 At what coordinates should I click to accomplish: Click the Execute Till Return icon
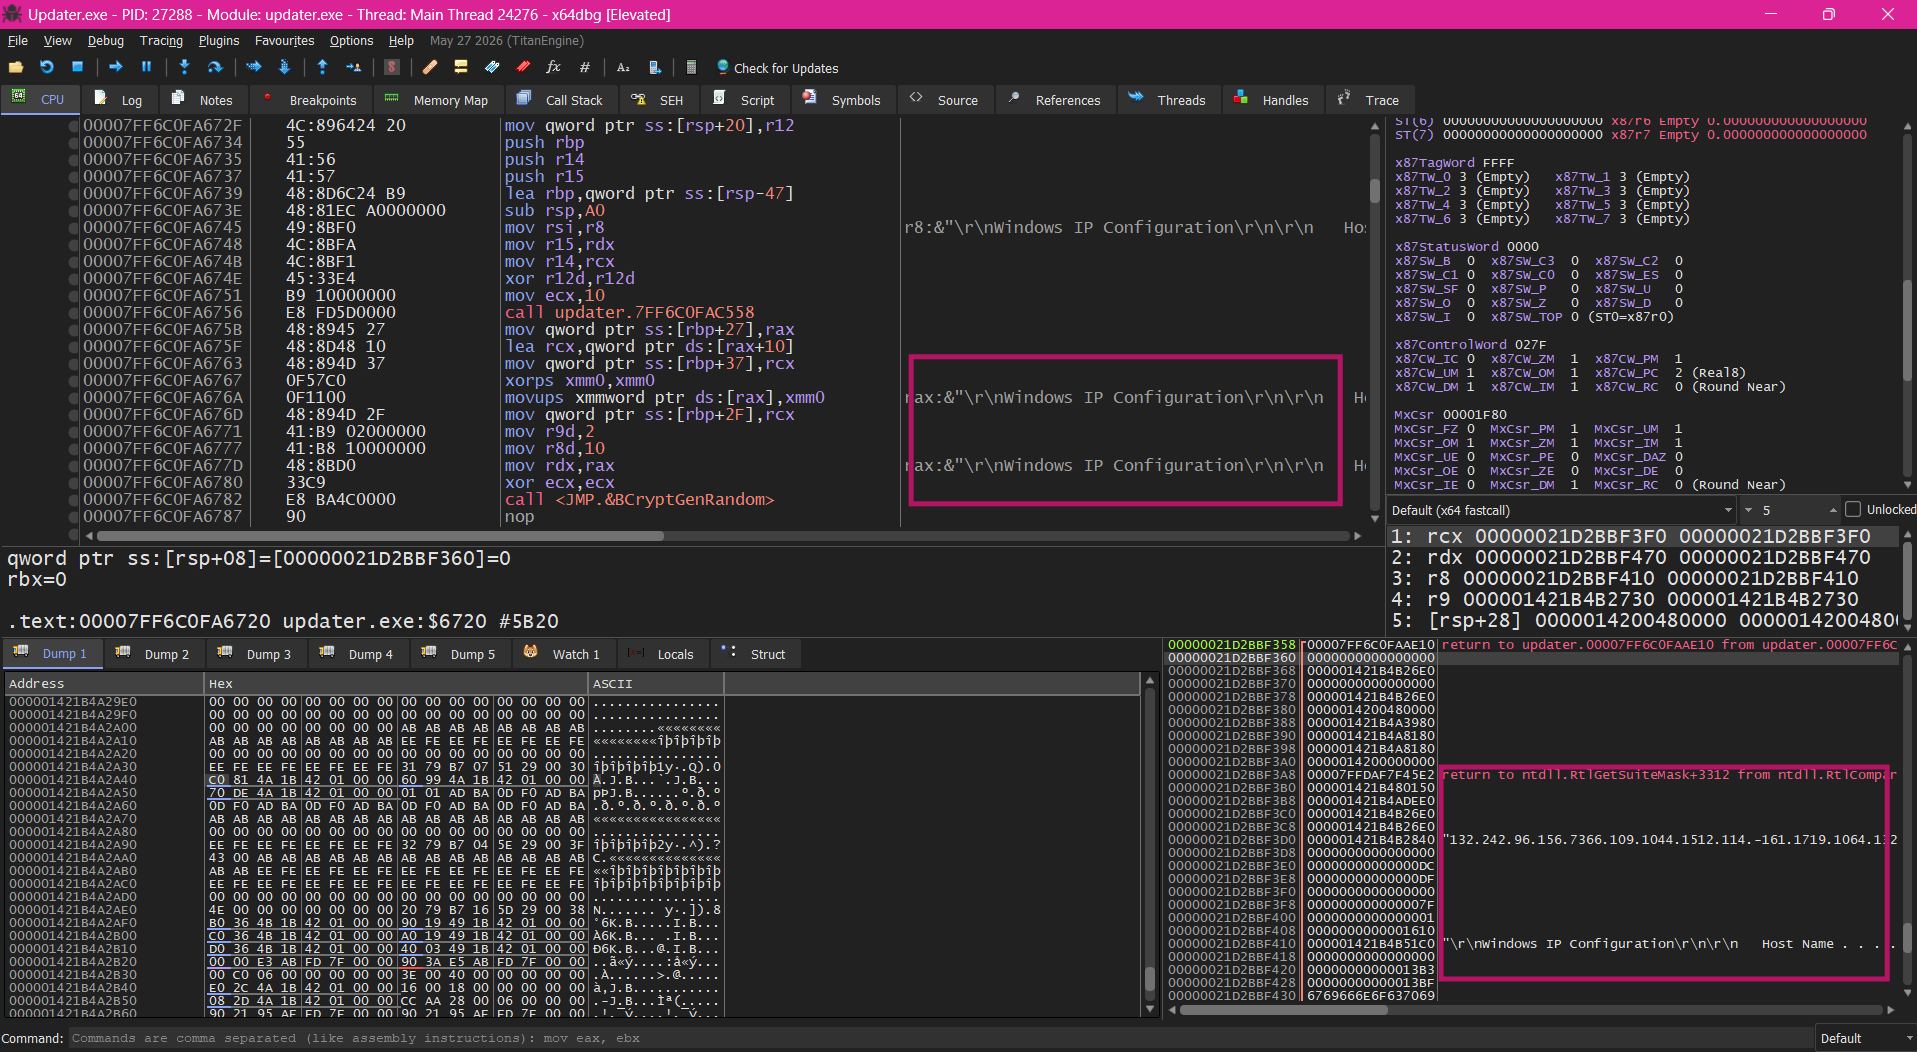pos(322,67)
